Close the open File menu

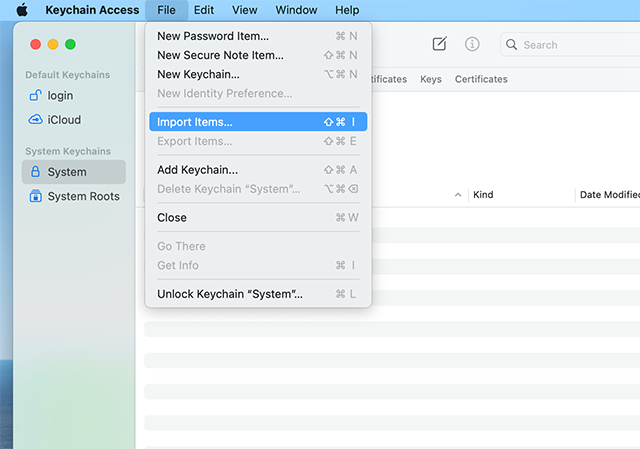click(x=167, y=10)
